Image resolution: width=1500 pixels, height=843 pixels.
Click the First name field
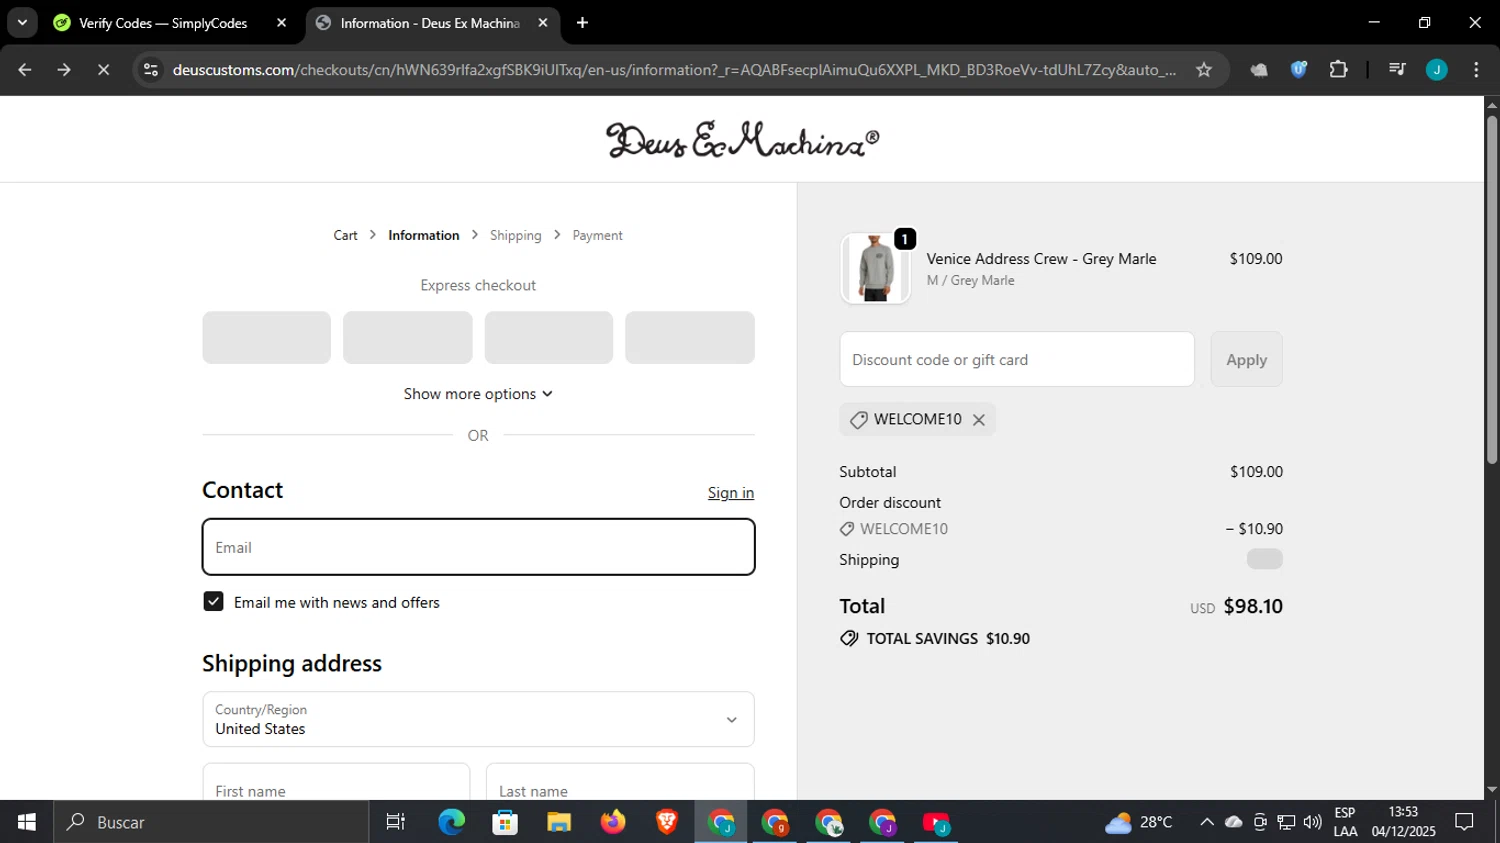336,782
